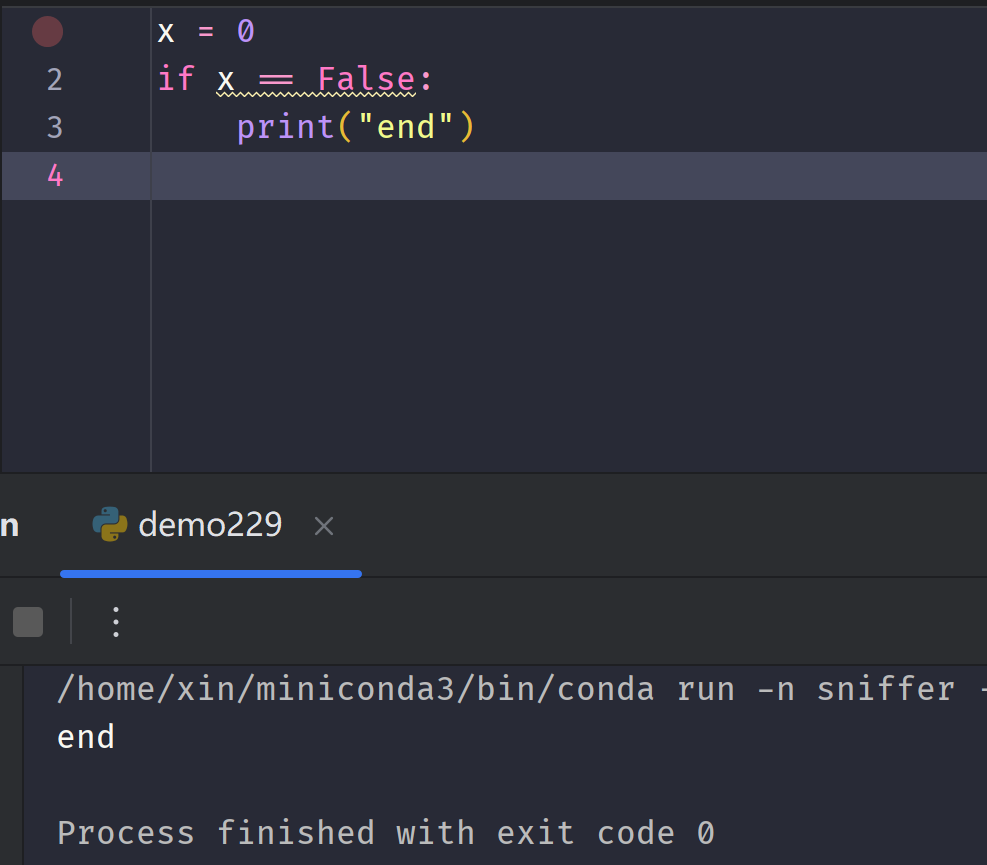
Task: Click the stop square icon in the run panel
Action: (28, 620)
